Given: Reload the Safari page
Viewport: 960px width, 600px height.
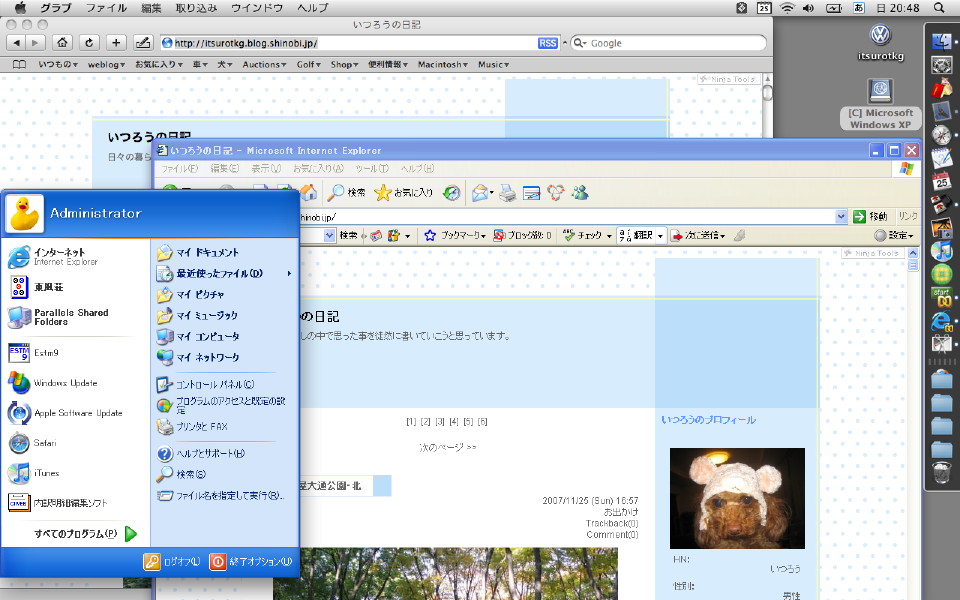Looking at the screenshot, I should pyautogui.click(x=89, y=43).
